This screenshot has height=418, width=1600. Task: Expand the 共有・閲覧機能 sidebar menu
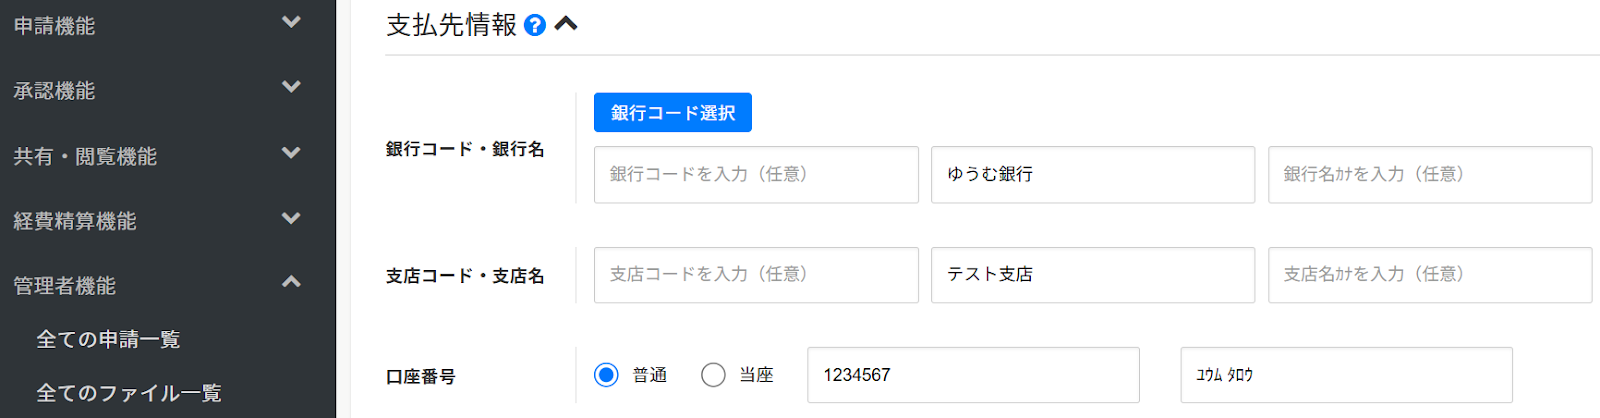click(290, 154)
